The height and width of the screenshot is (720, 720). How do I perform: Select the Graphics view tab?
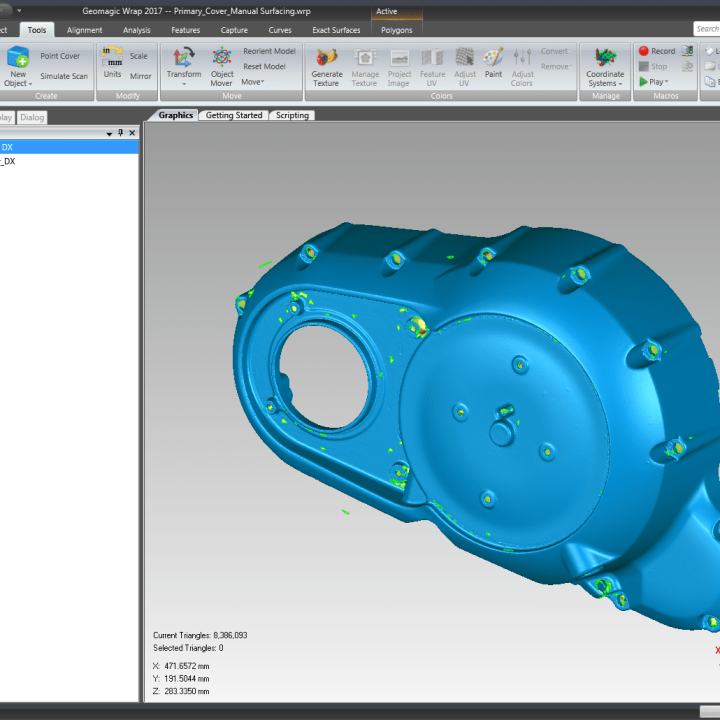click(x=175, y=115)
